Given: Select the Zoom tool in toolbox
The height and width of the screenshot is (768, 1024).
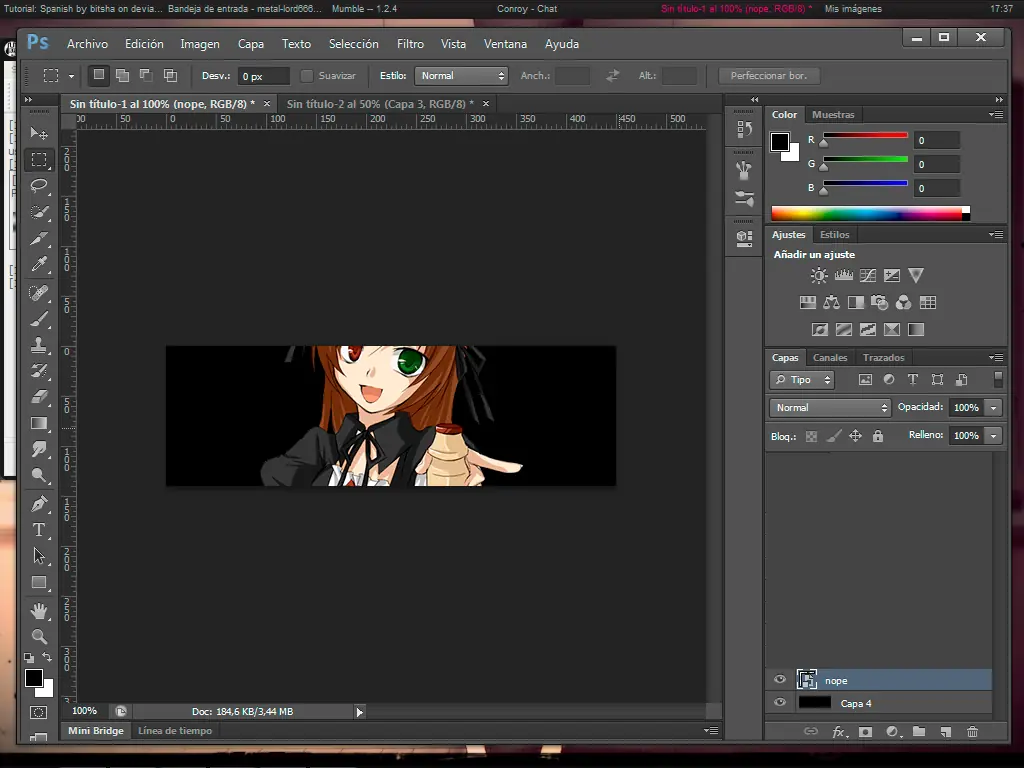Looking at the screenshot, I should pyautogui.click(x=39, y=636).
